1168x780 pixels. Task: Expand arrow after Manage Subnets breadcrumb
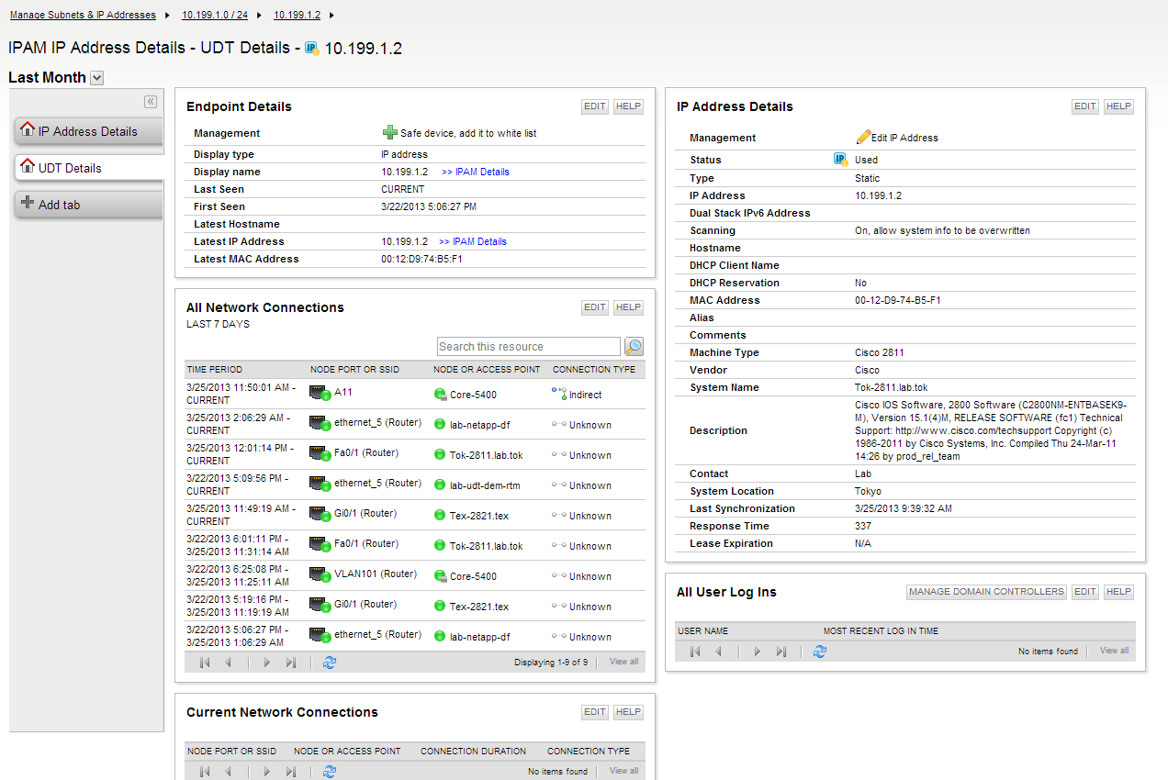(167, 15)
